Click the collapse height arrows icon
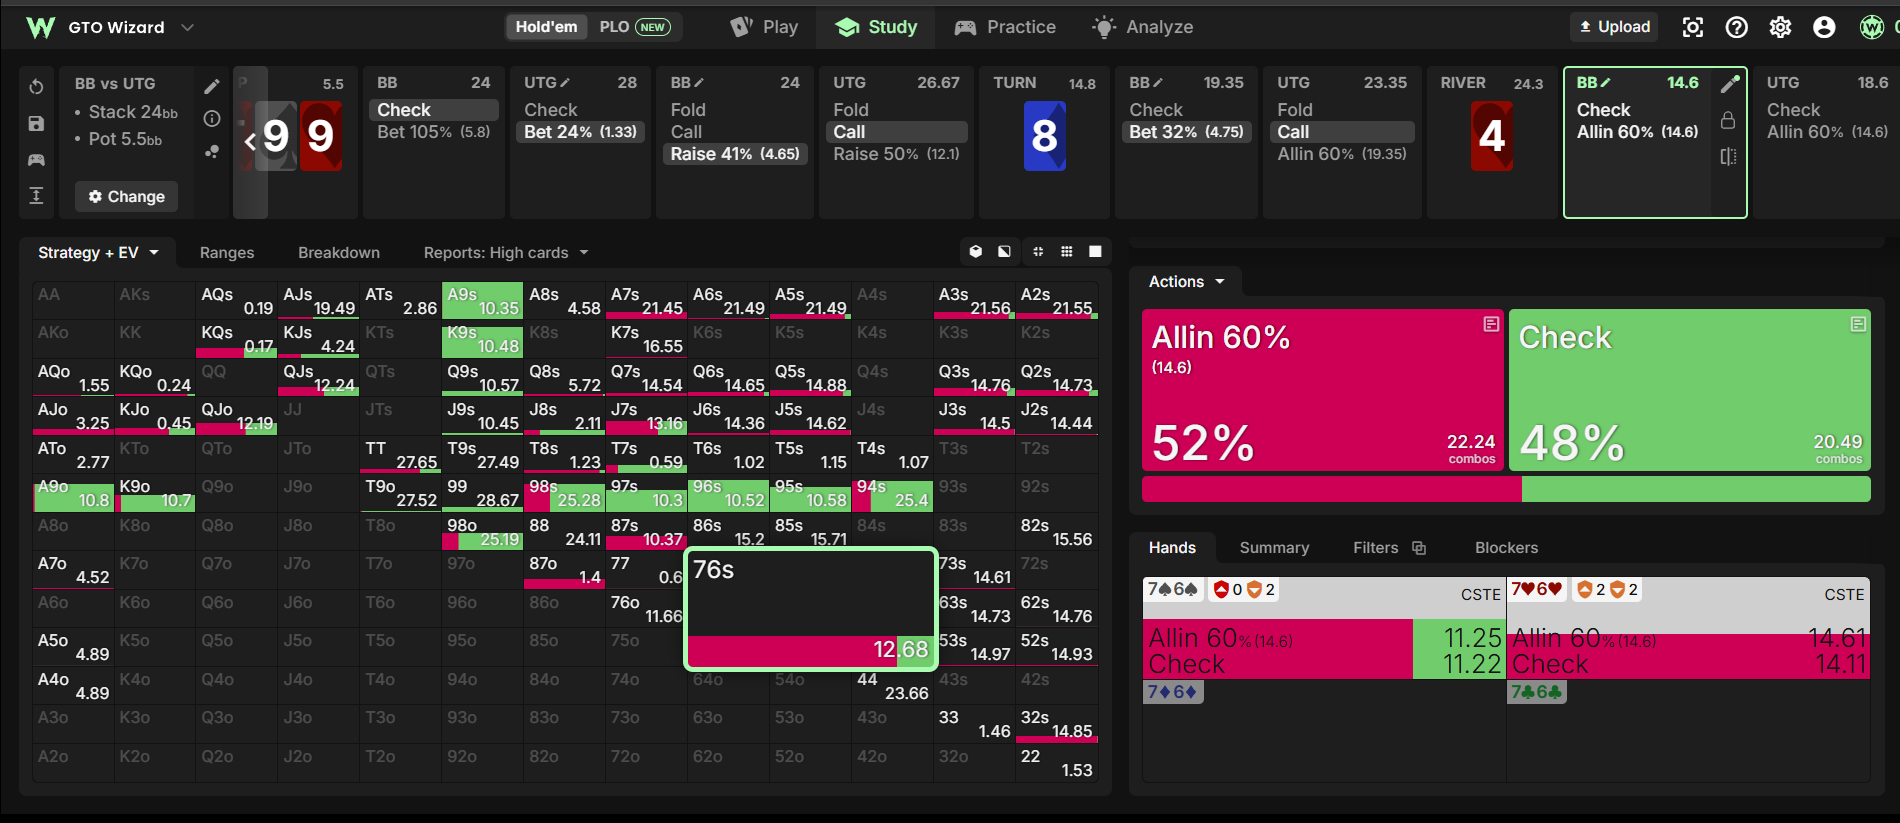 coord(36,195)
